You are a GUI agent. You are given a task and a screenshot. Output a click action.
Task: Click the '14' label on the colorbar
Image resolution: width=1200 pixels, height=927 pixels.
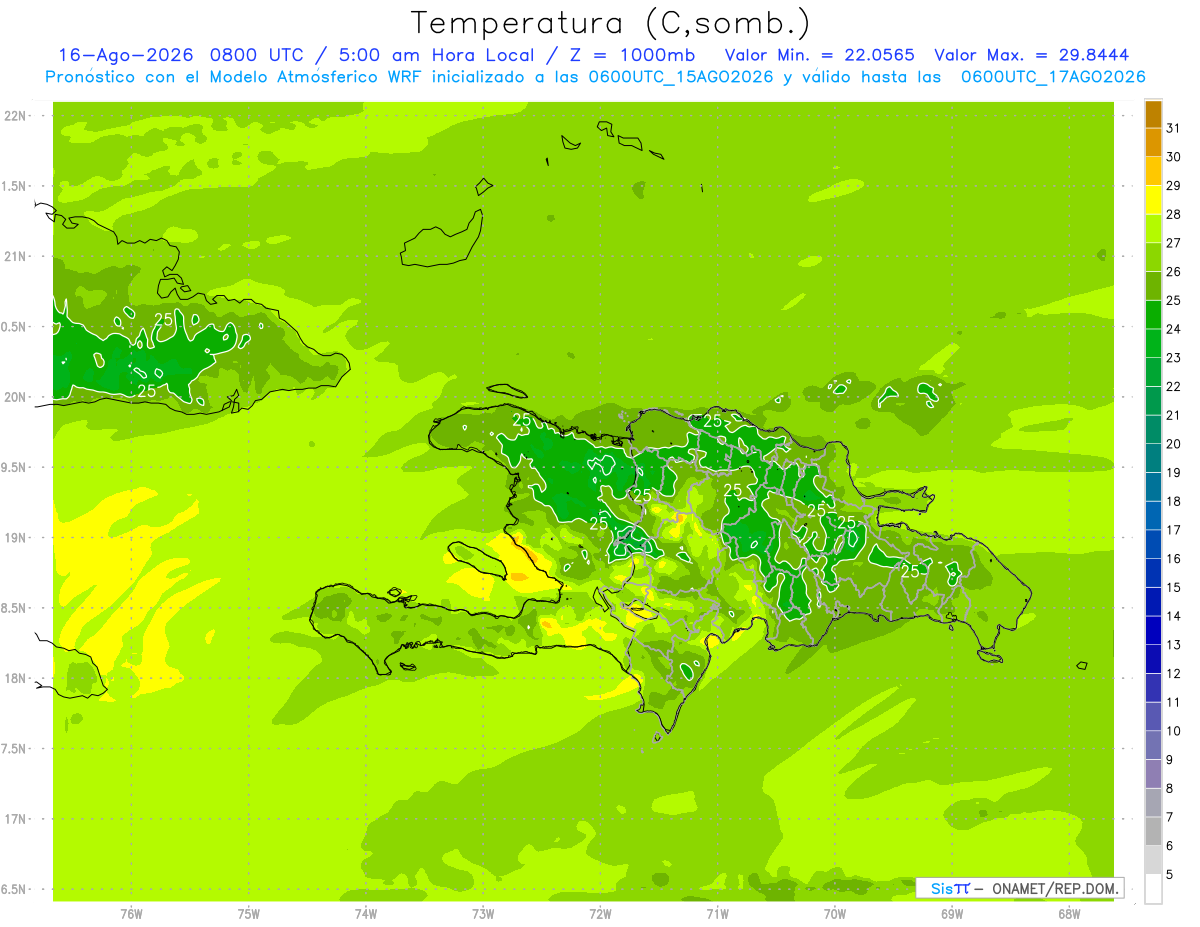pos(1174,616)
